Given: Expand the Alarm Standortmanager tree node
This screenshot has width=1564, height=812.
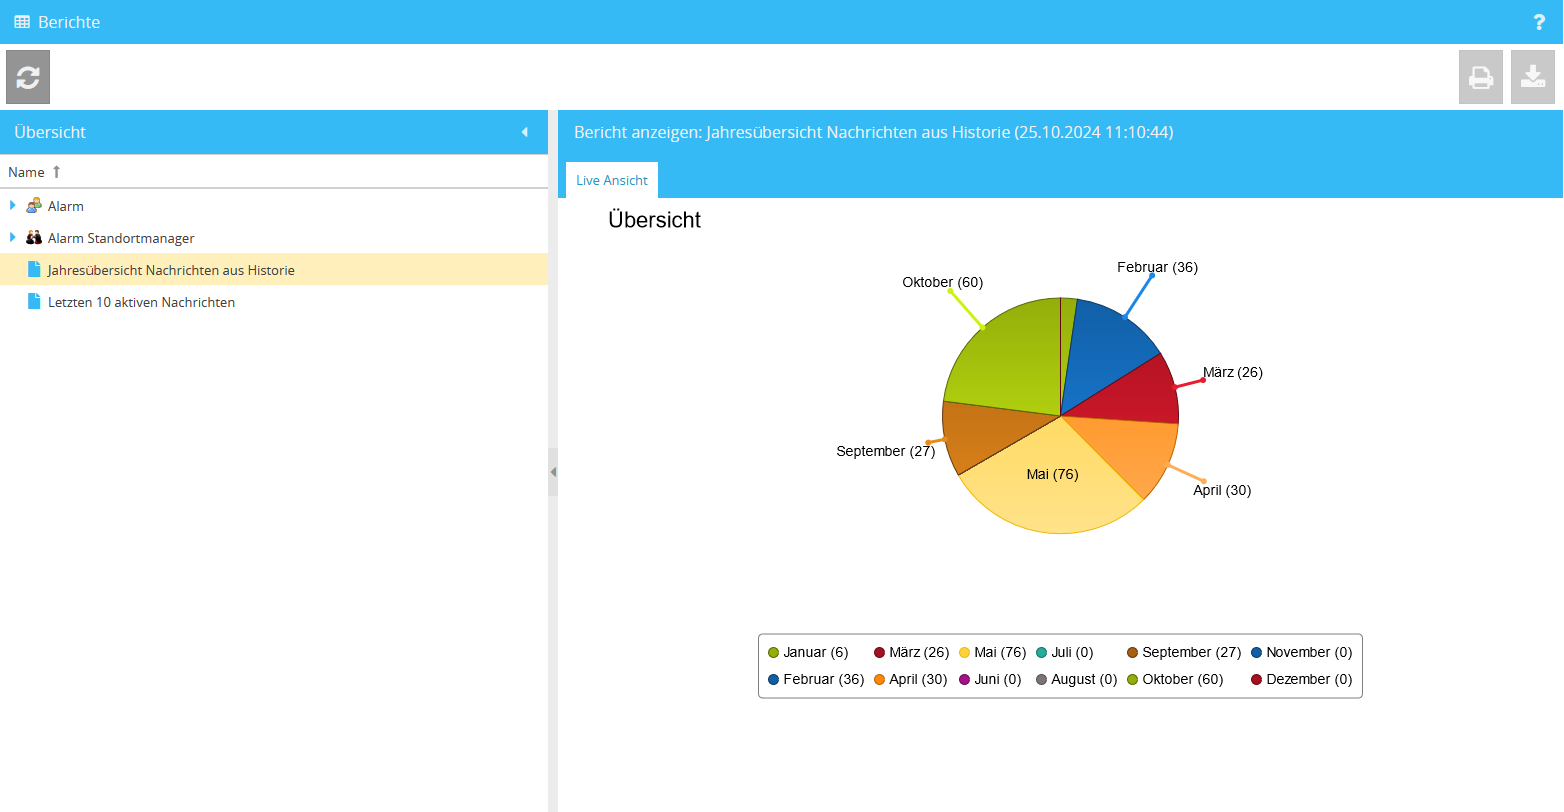Looking at the screenshot, I should pos(13,237).
